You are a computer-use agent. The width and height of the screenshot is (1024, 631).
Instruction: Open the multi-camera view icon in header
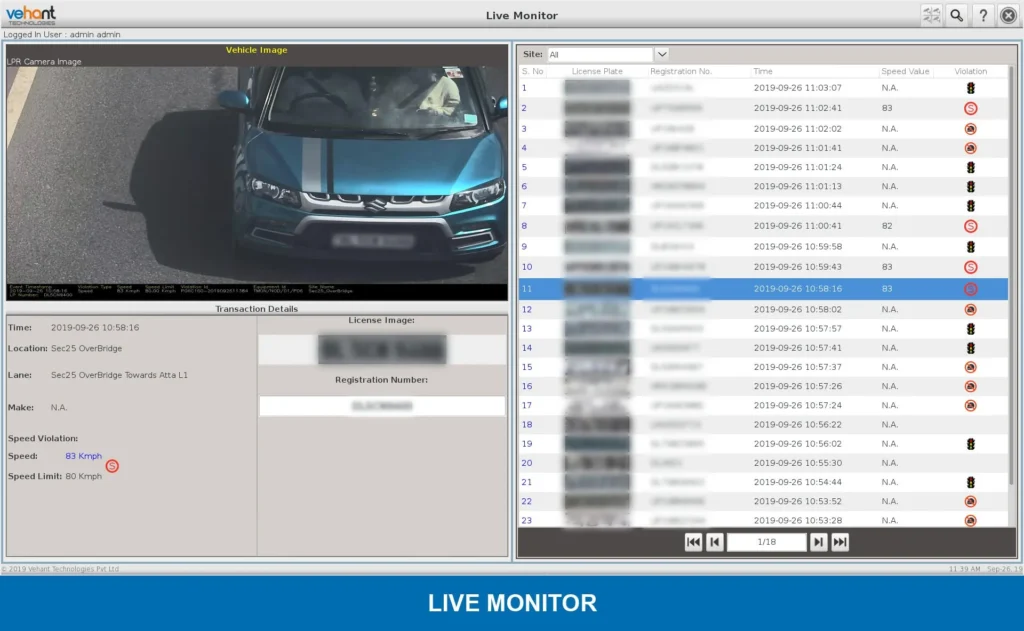click(931, 15)
